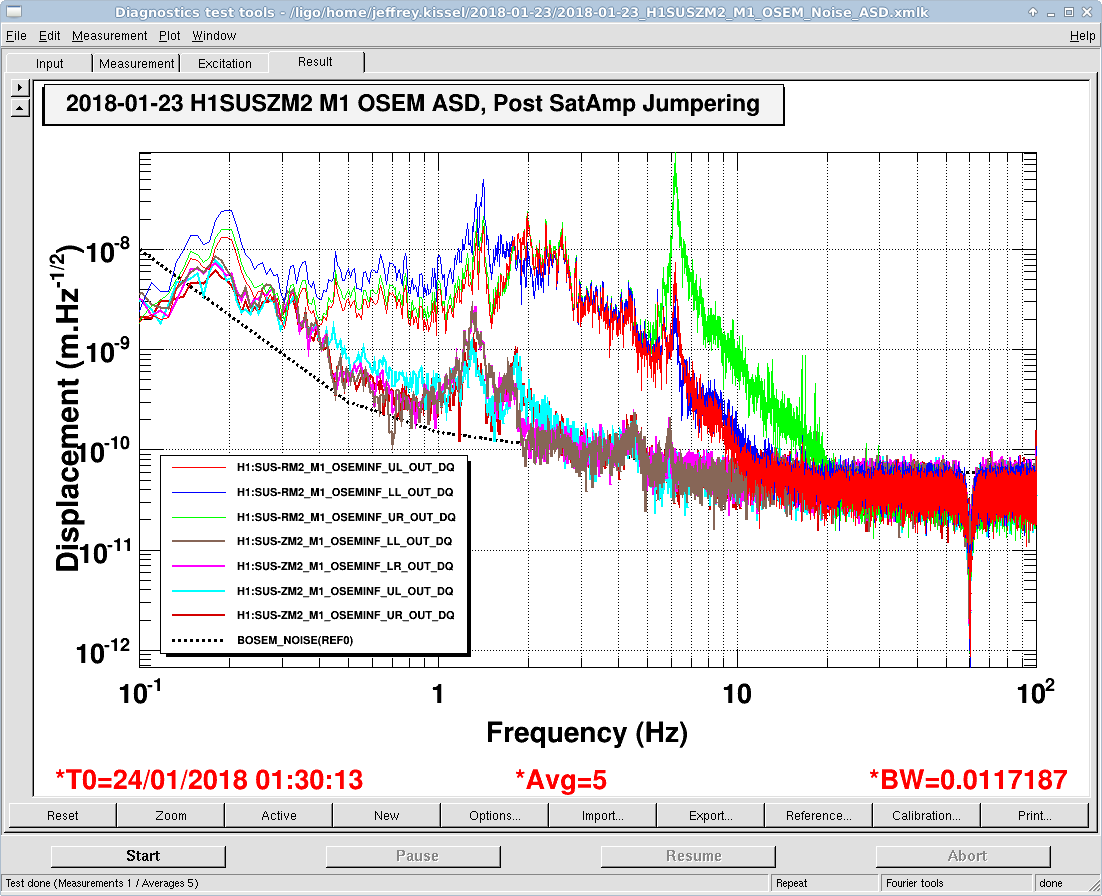The width and height of the screenshot is (1102, 896).
Task: Click the ZM2 OSEMINF_LR legend entry
Action: pyautogui.click(x=314, y=566)
